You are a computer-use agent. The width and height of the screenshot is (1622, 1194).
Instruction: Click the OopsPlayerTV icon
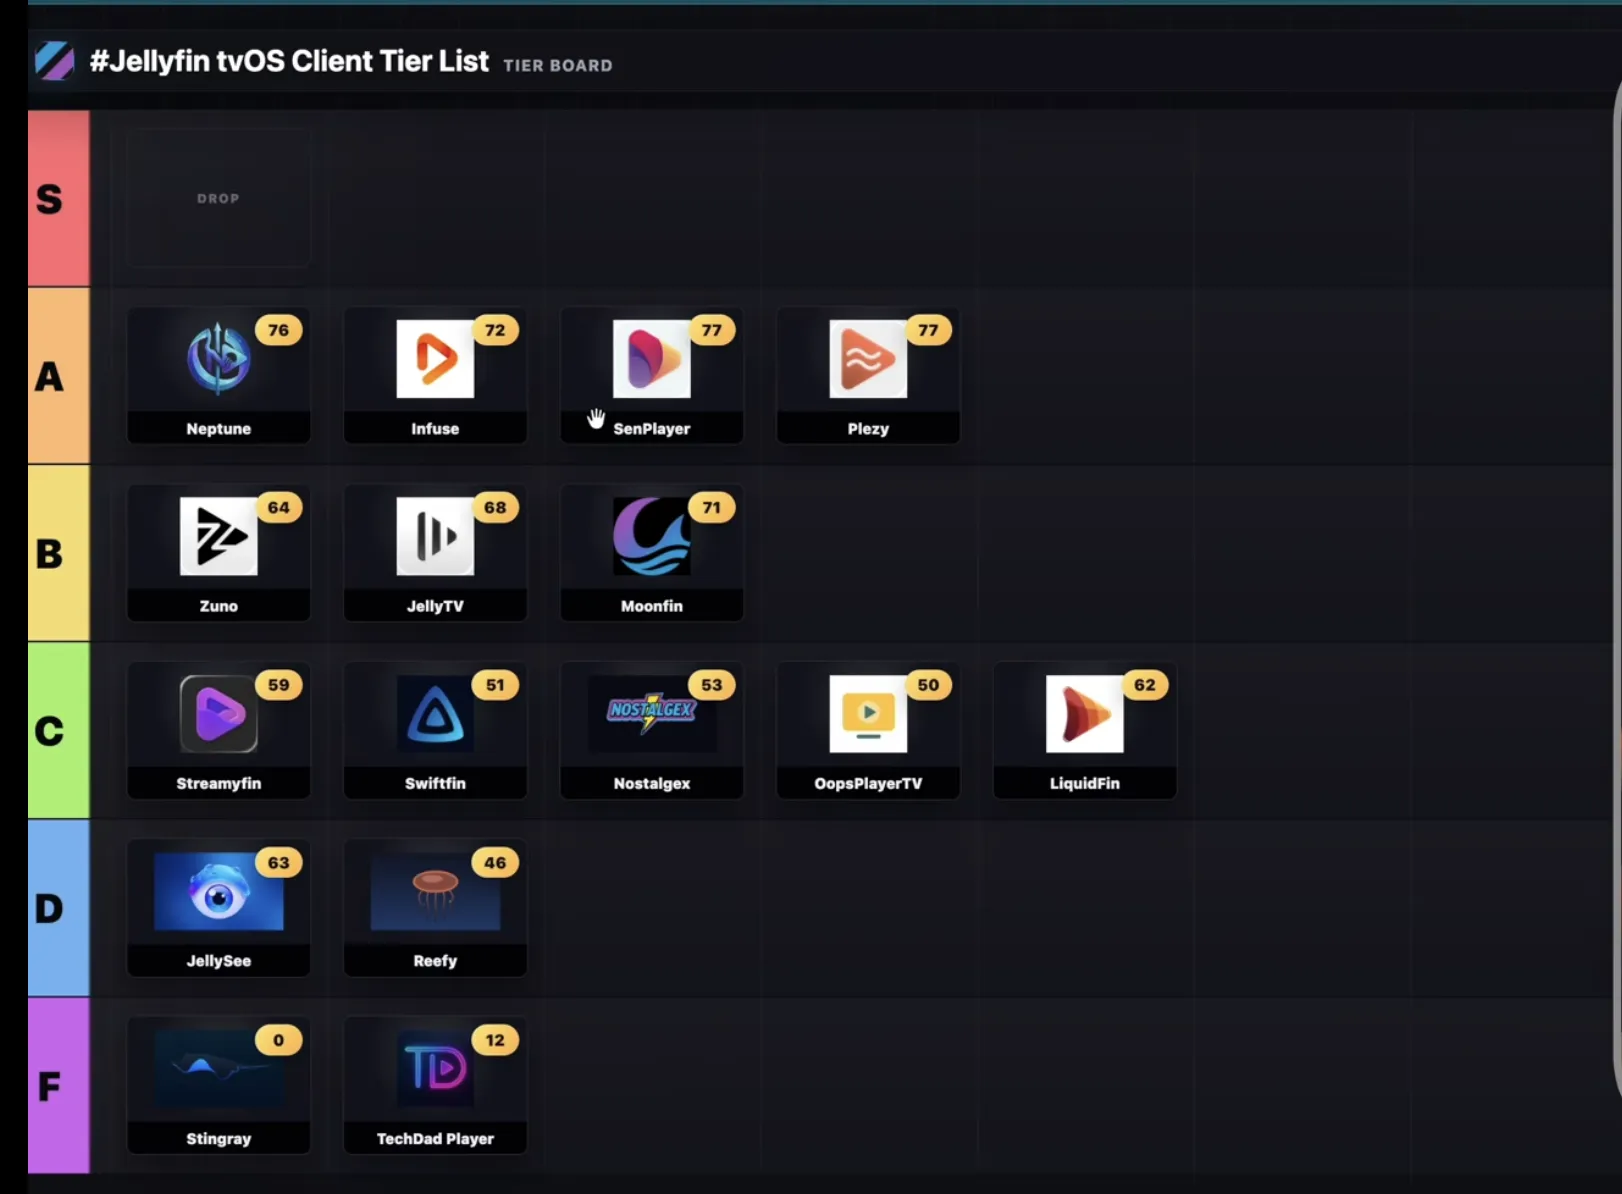click(868, 714)
